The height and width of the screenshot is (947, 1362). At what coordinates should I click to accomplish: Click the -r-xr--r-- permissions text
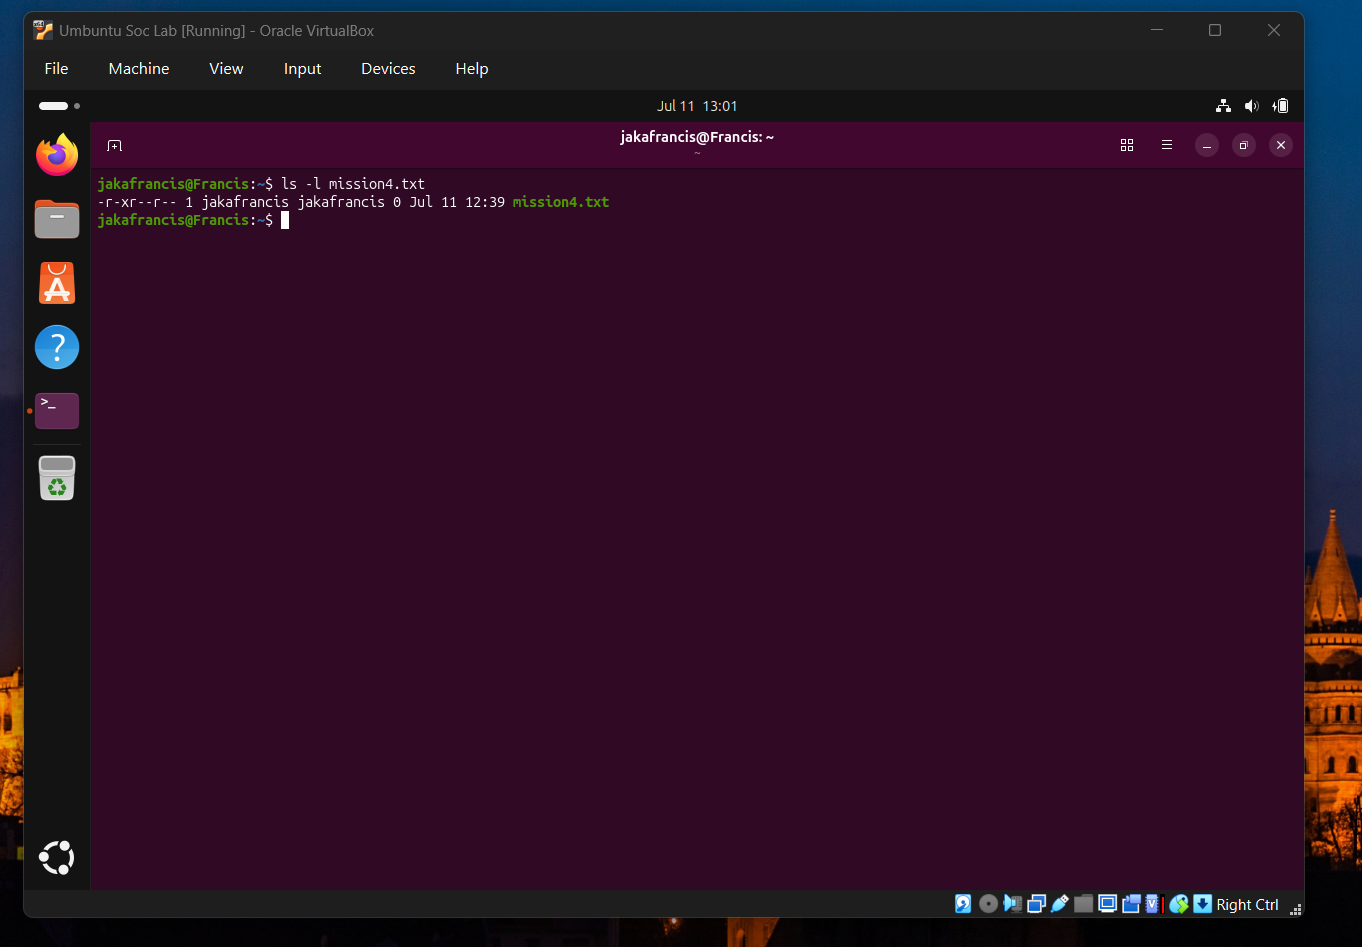137,202
